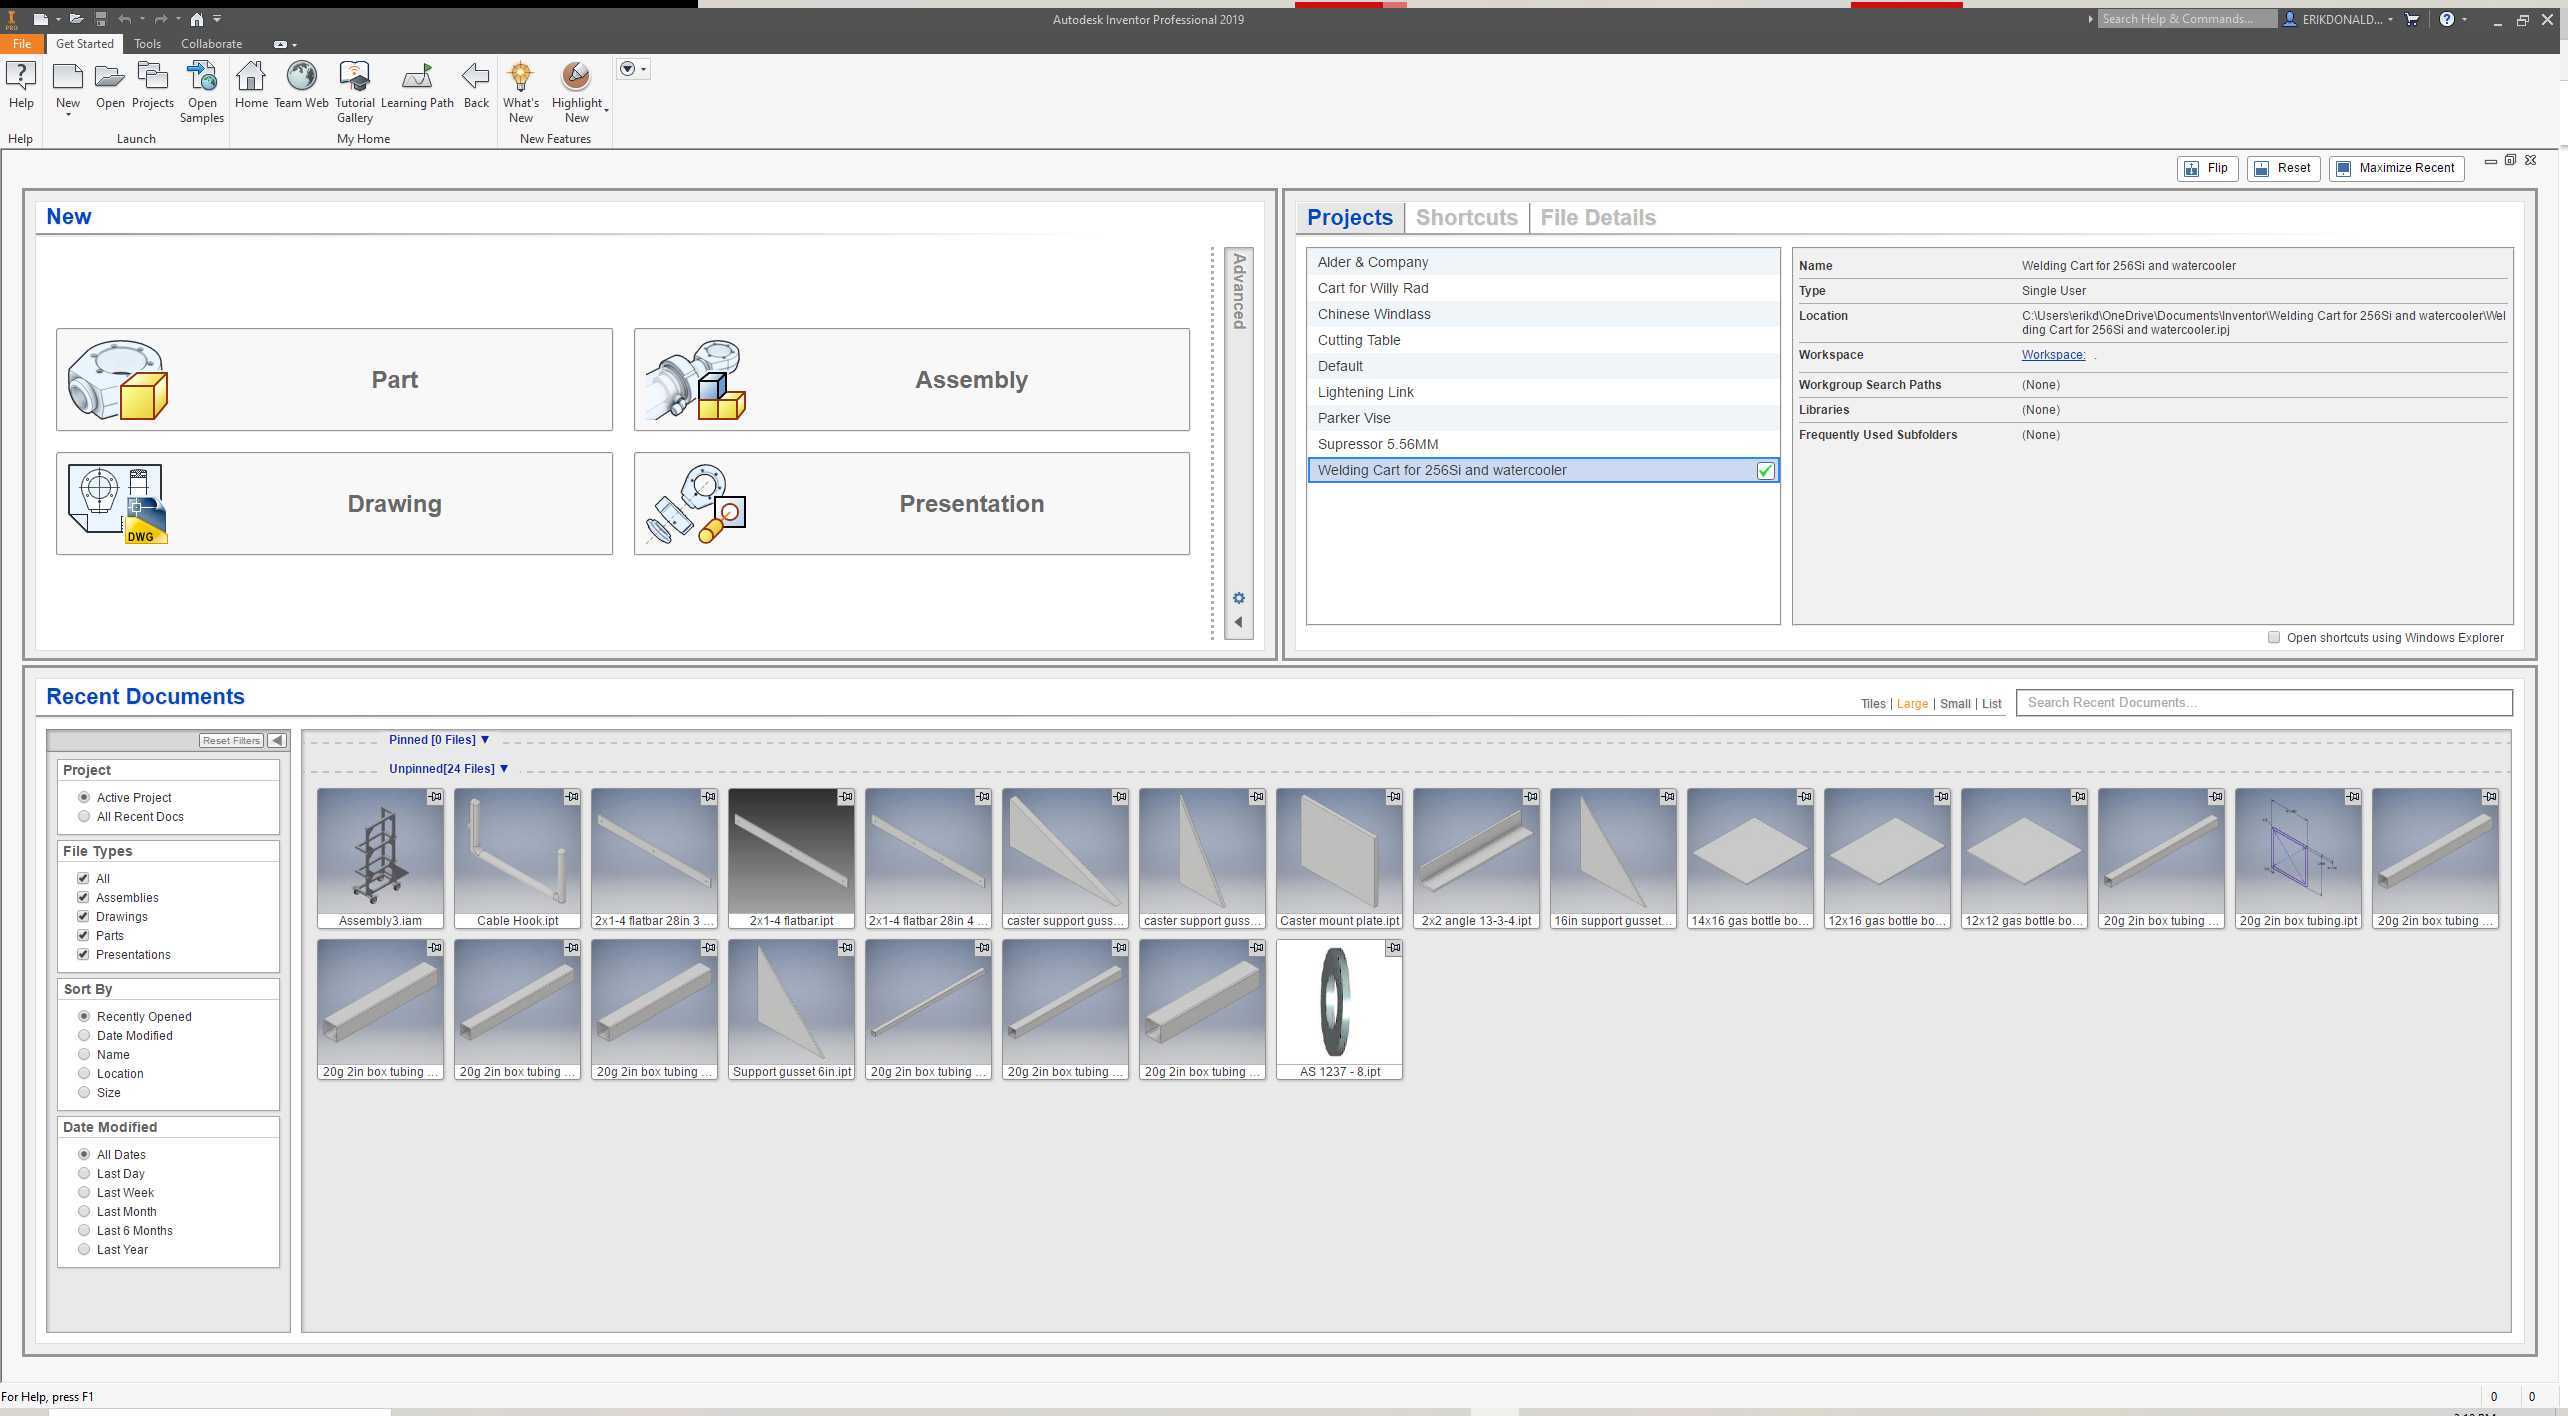Collapse the Pinned files section

coord(485,740)
